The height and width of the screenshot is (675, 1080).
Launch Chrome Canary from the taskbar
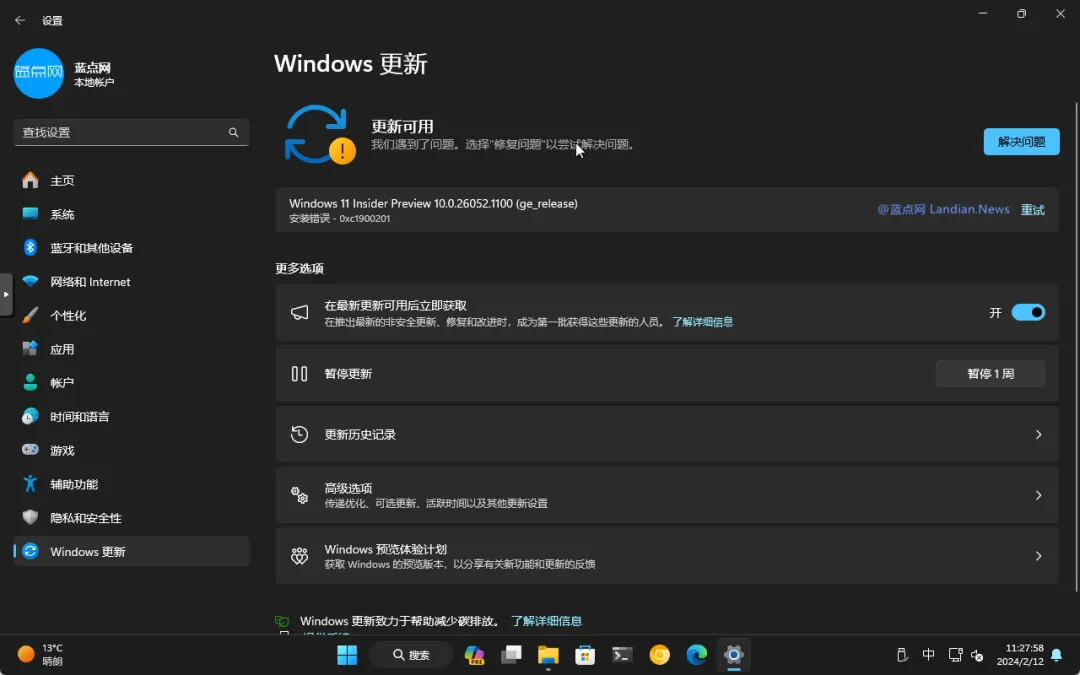click(659, 655)
